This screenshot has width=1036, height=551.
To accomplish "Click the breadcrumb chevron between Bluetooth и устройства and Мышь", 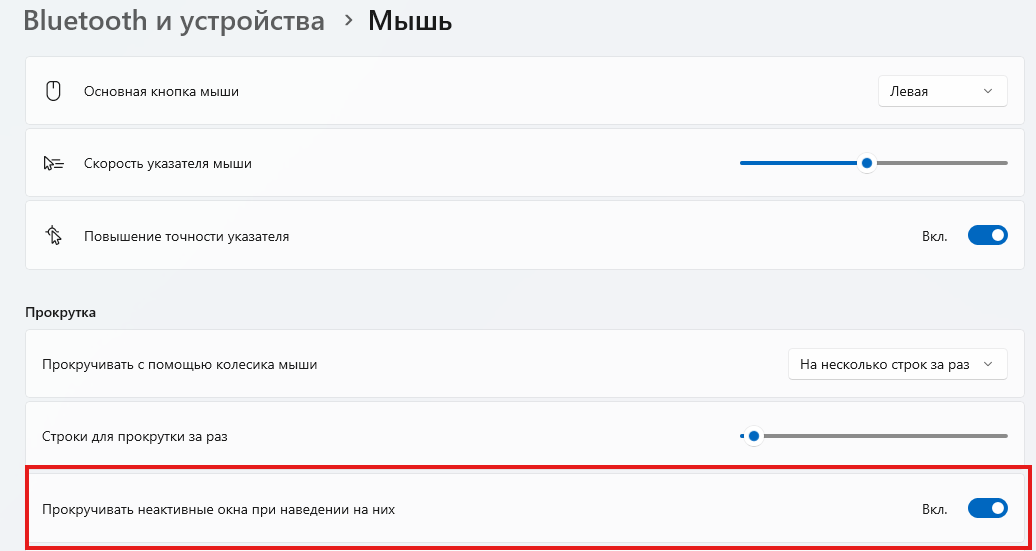I will pos(348,20).
